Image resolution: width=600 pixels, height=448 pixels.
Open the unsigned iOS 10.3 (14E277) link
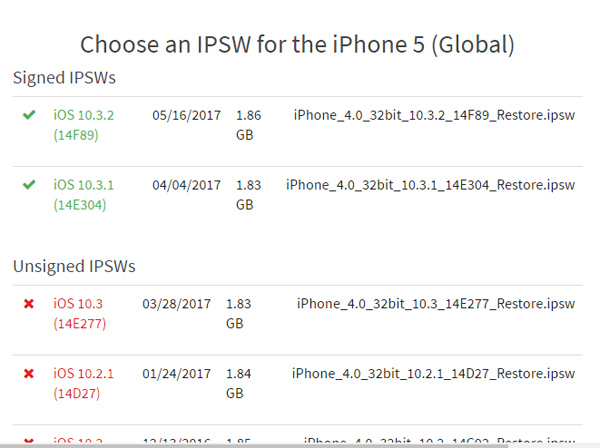(x=80, y=313)
